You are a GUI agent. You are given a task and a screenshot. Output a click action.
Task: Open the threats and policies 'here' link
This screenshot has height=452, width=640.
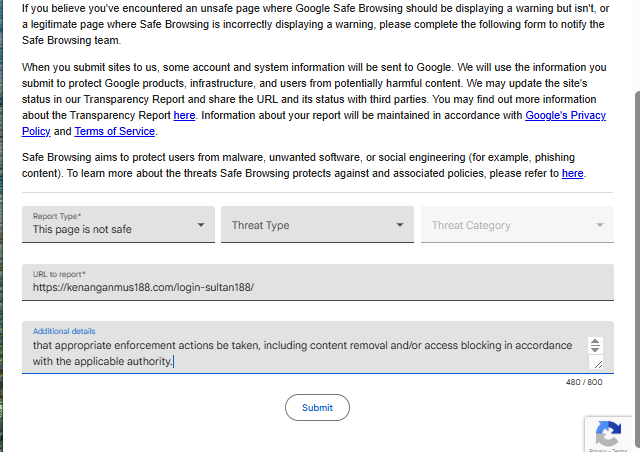coord(572,174)
